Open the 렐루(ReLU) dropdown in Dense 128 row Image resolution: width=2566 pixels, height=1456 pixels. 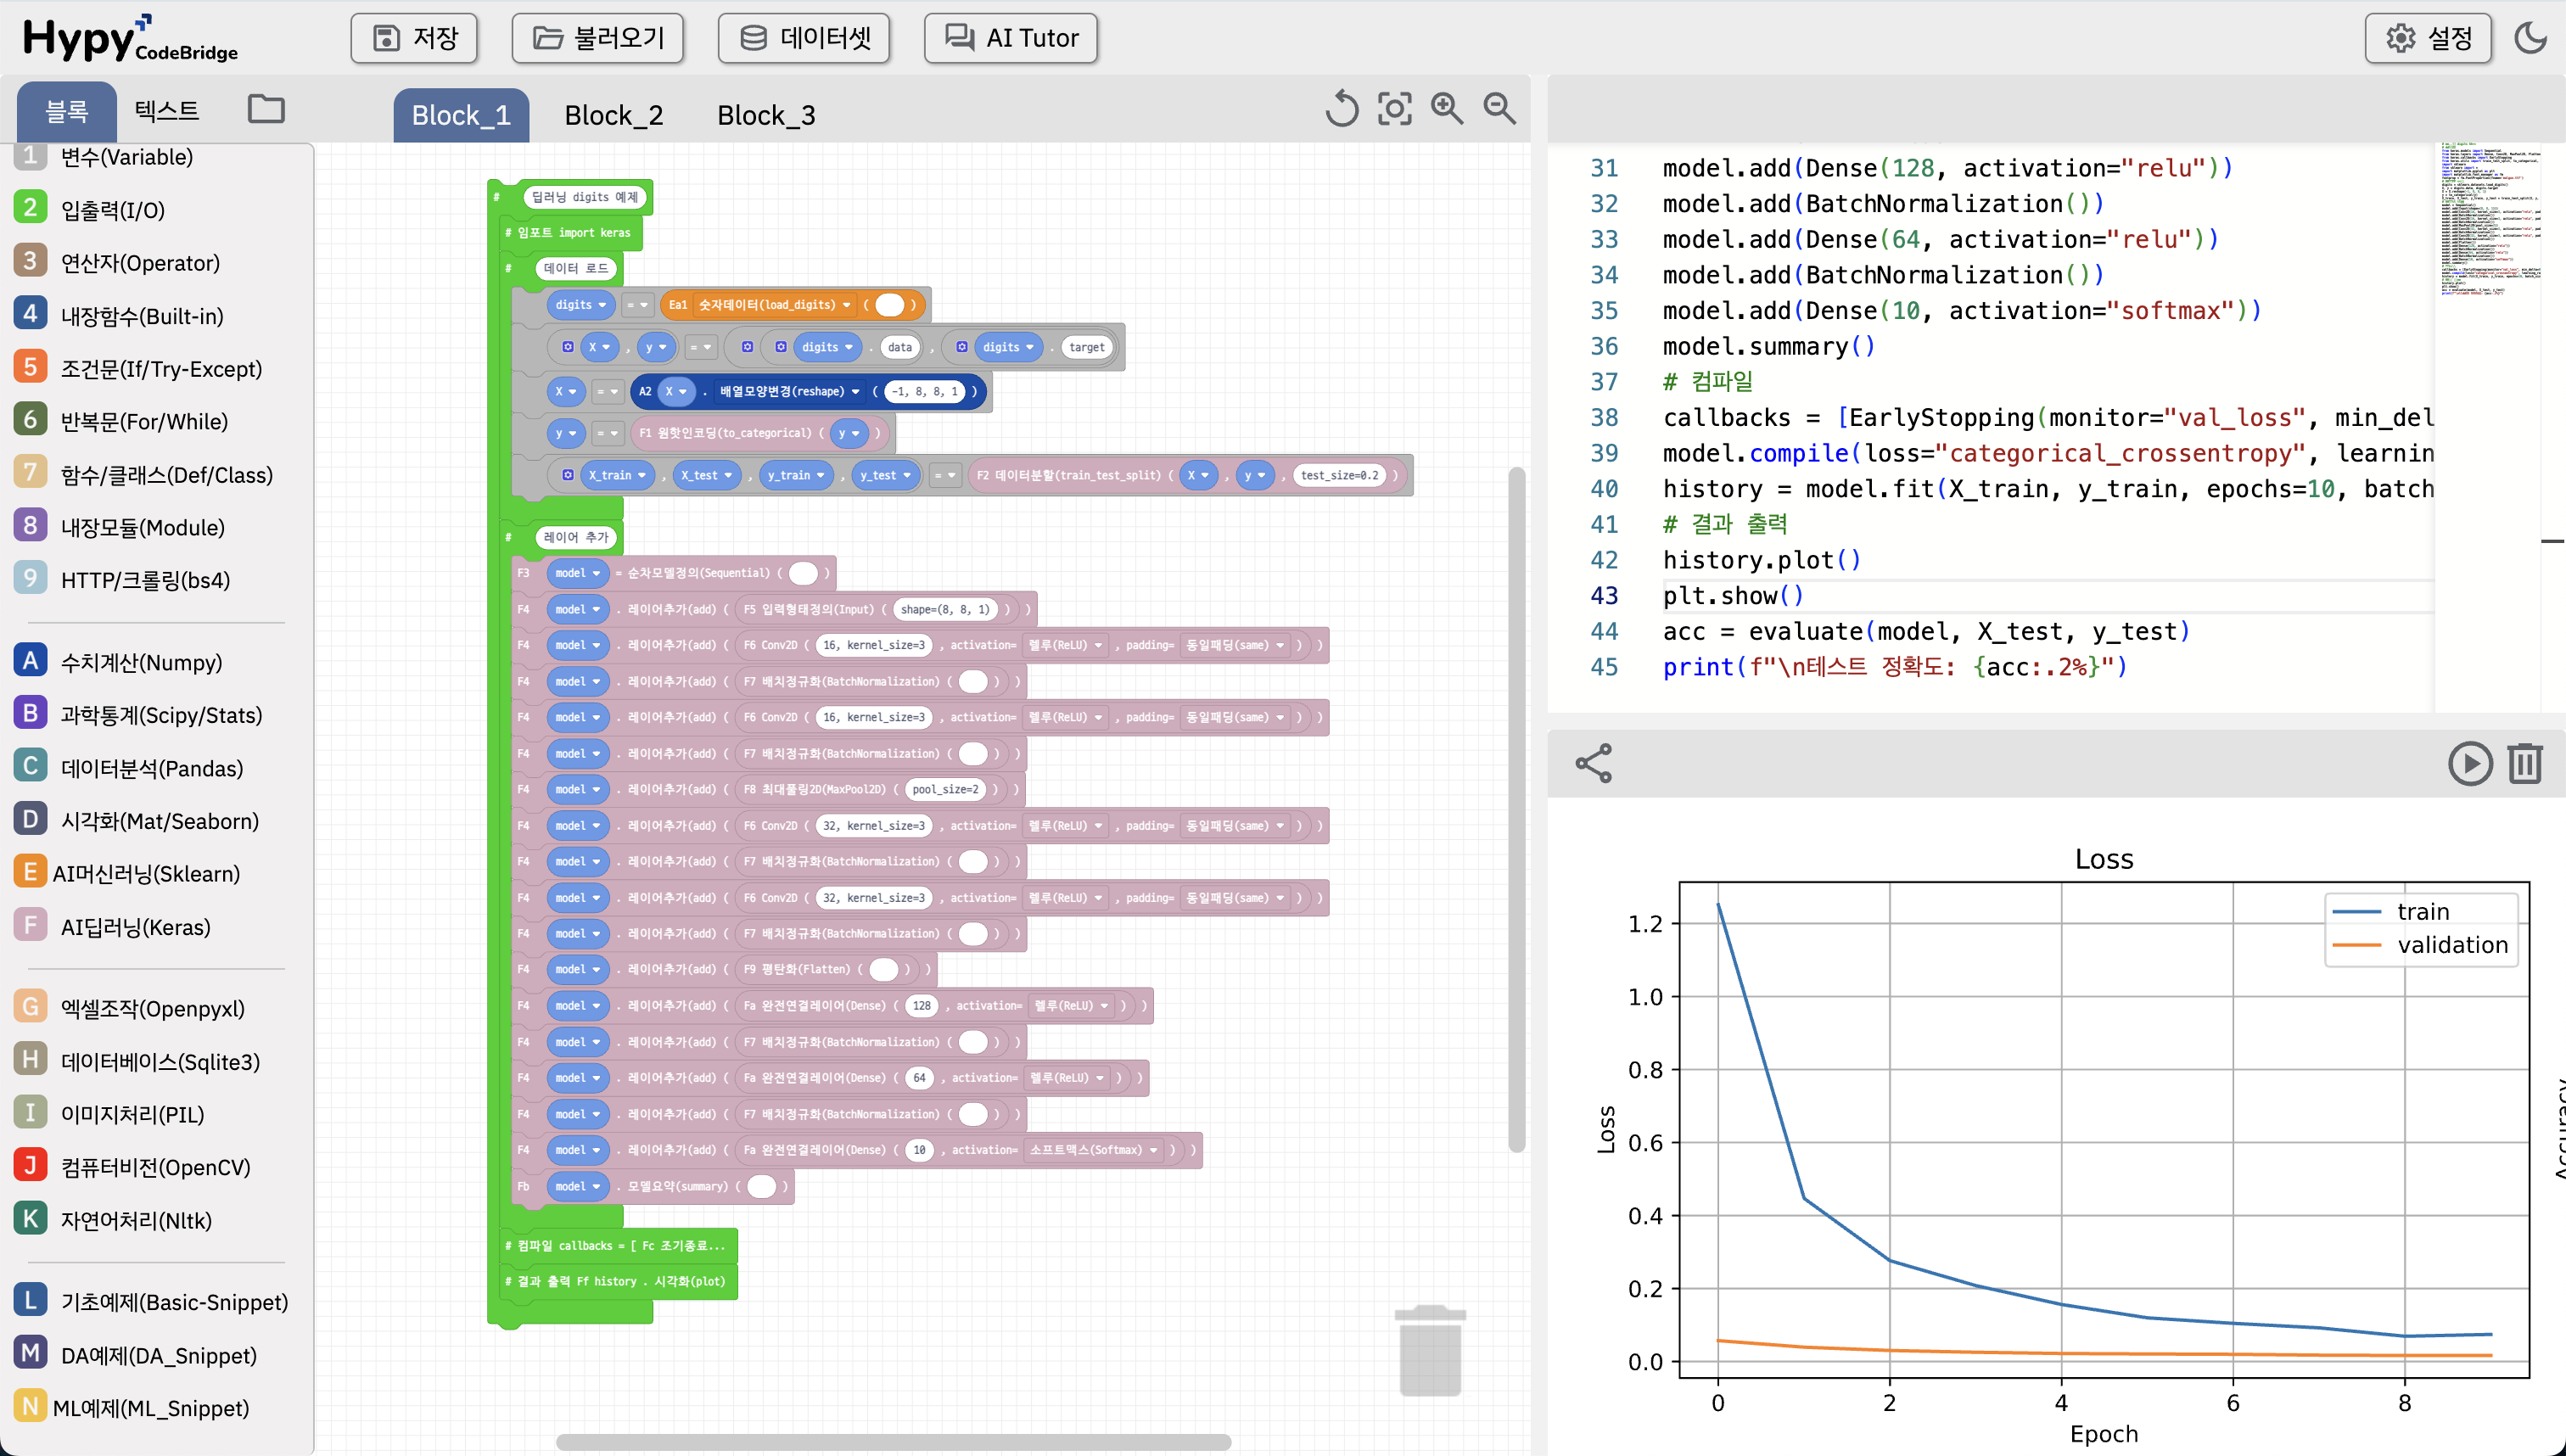(1071, 1006)
